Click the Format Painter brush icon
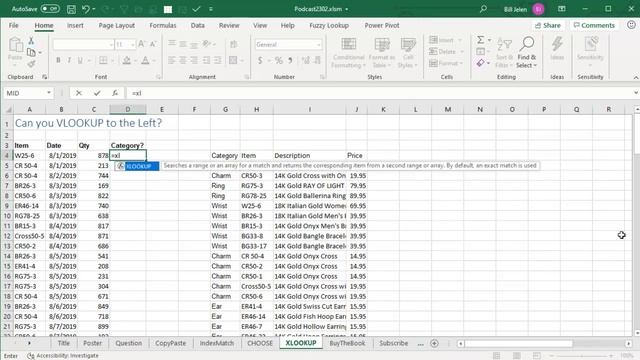This screenshot has height=360, width=640. (x=31, y=64)
